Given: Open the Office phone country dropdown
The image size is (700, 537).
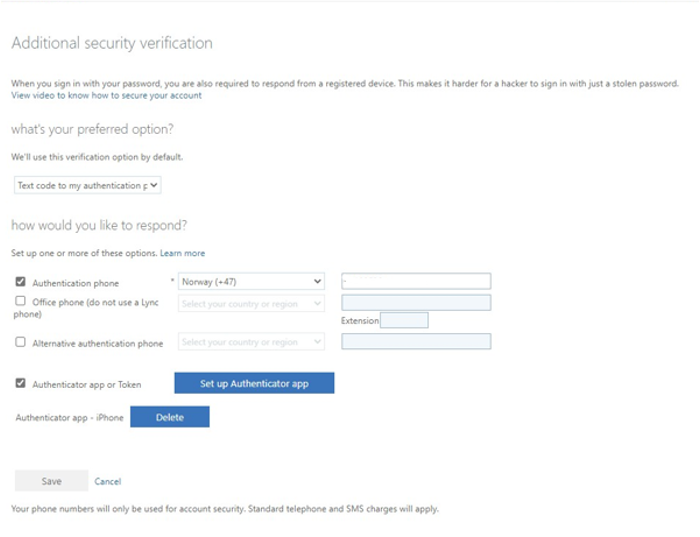Looking at the screenshot, I should (252, 303).
